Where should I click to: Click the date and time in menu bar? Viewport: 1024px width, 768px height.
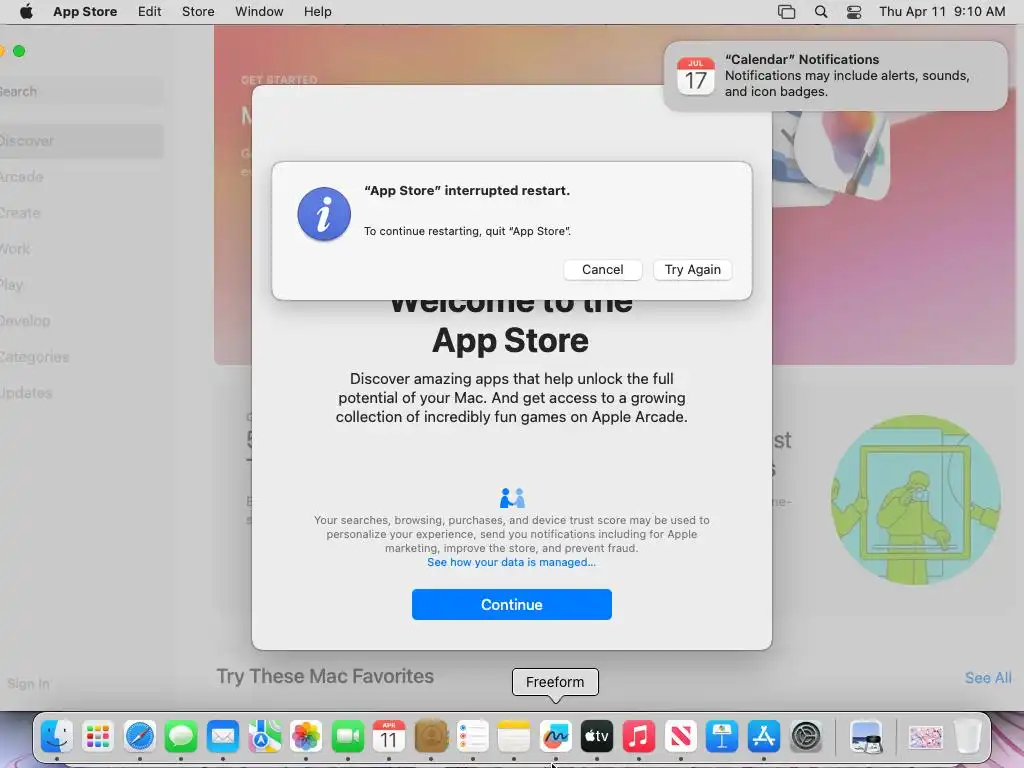point(942,12)
